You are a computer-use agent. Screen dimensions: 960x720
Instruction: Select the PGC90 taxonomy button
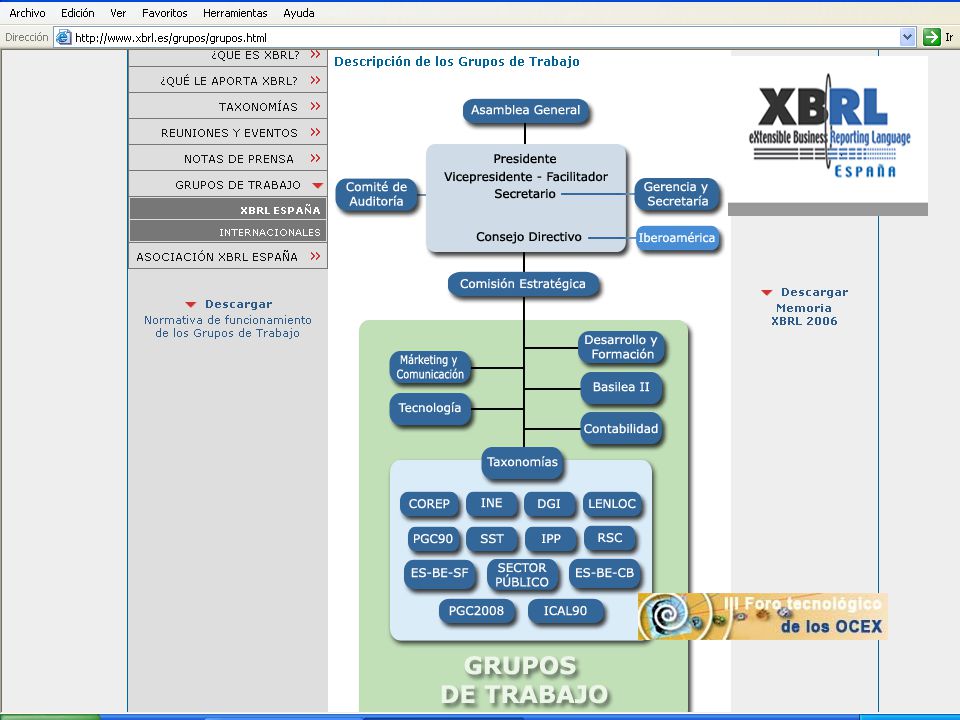click(433, 539)
